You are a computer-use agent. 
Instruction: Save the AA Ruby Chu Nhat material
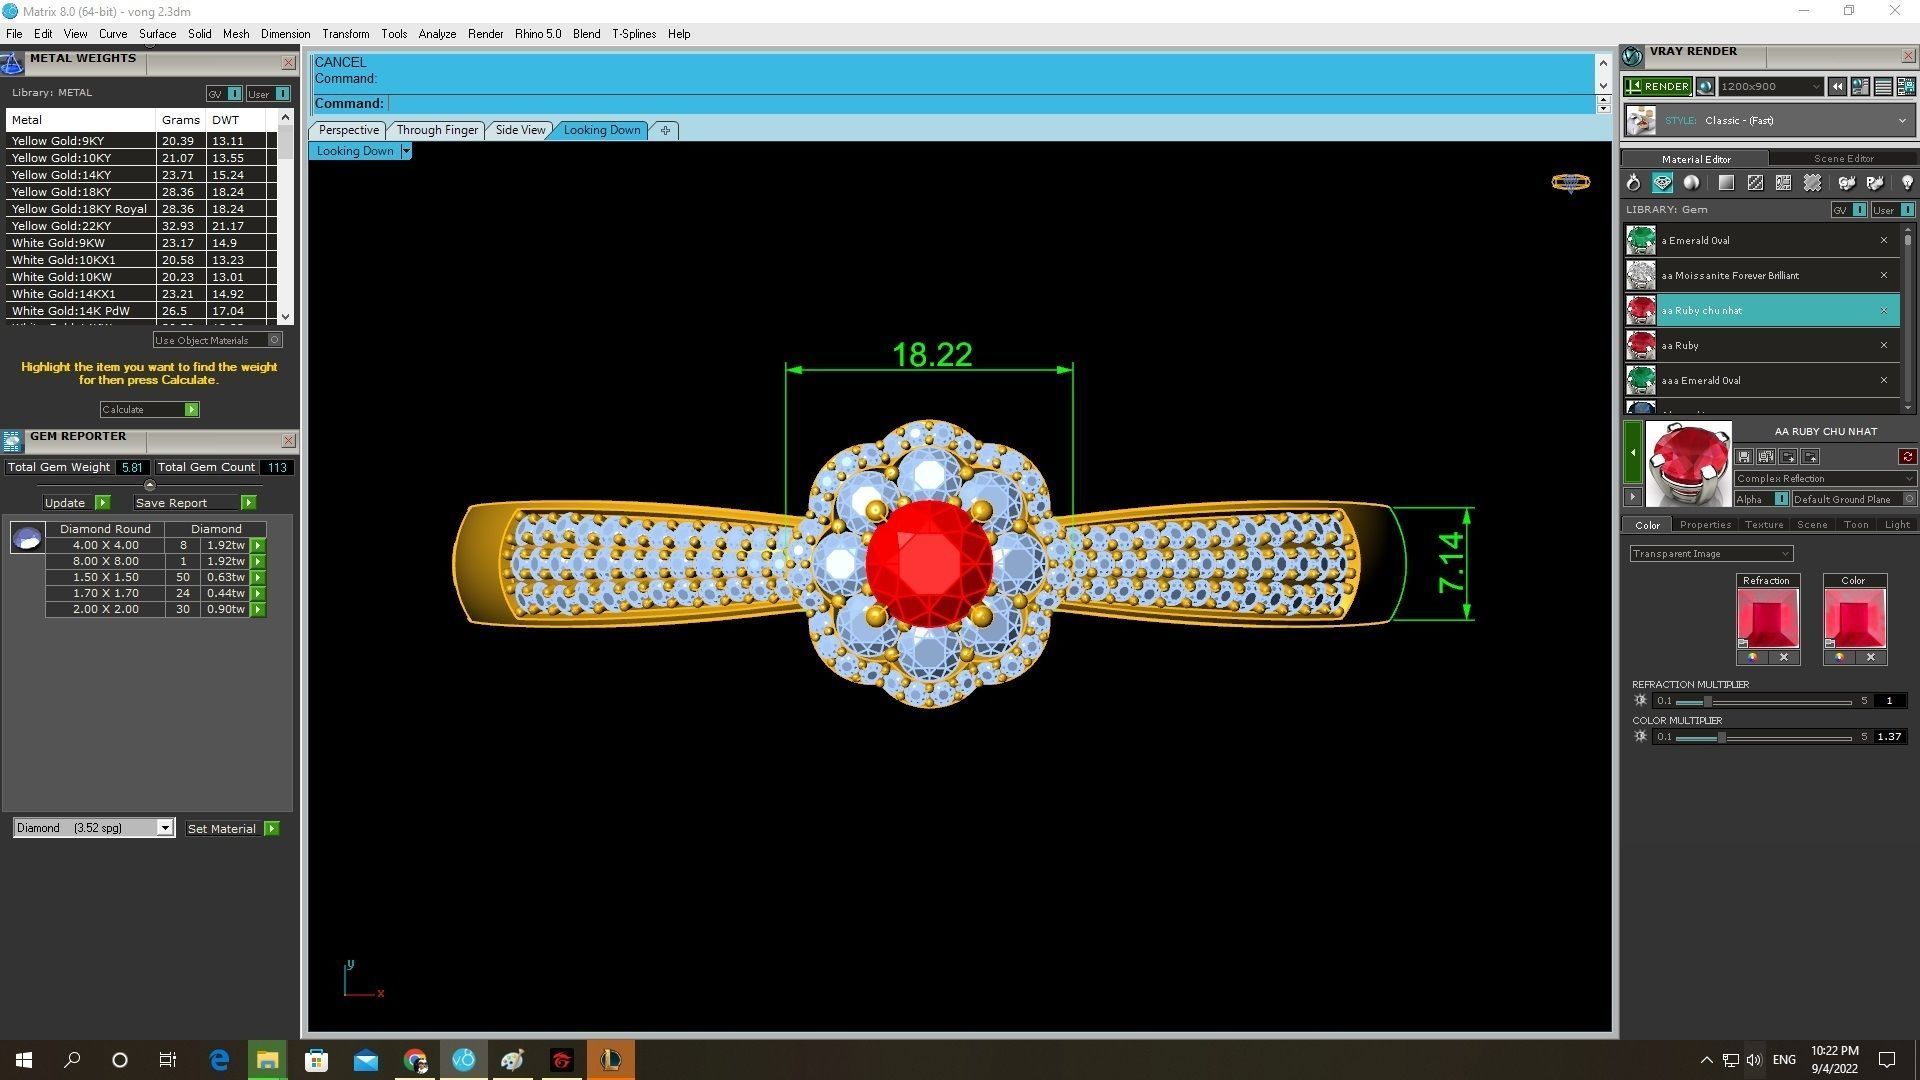coord(1744,457)
